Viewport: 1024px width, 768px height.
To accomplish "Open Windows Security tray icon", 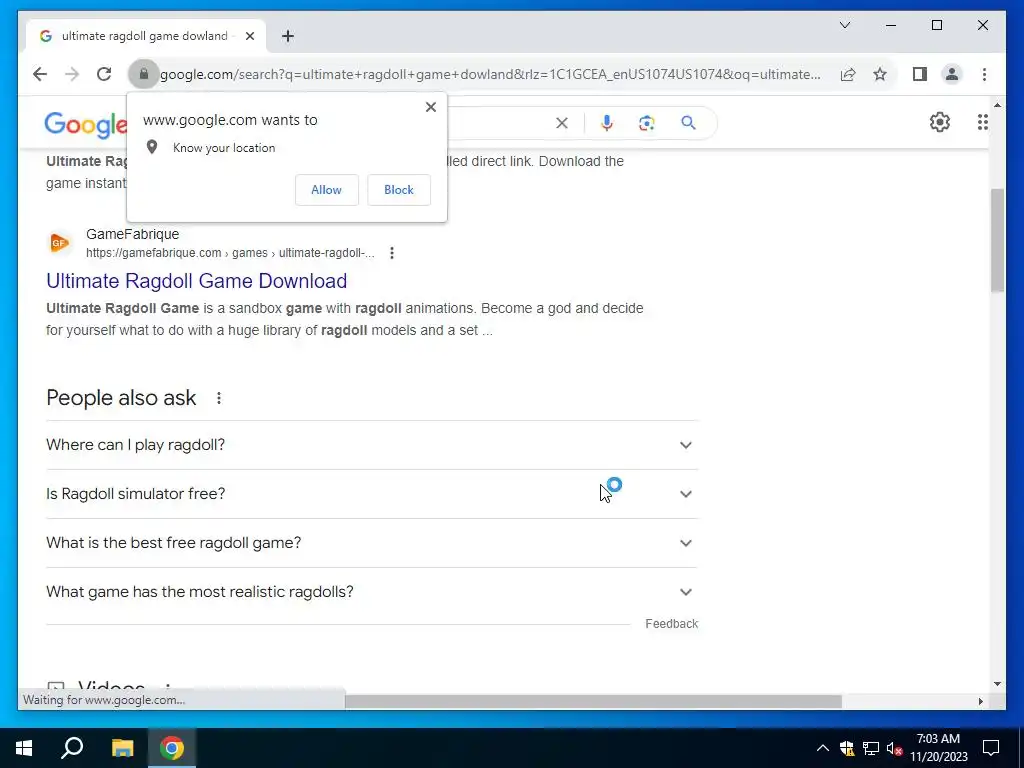I will pos(847,748).
